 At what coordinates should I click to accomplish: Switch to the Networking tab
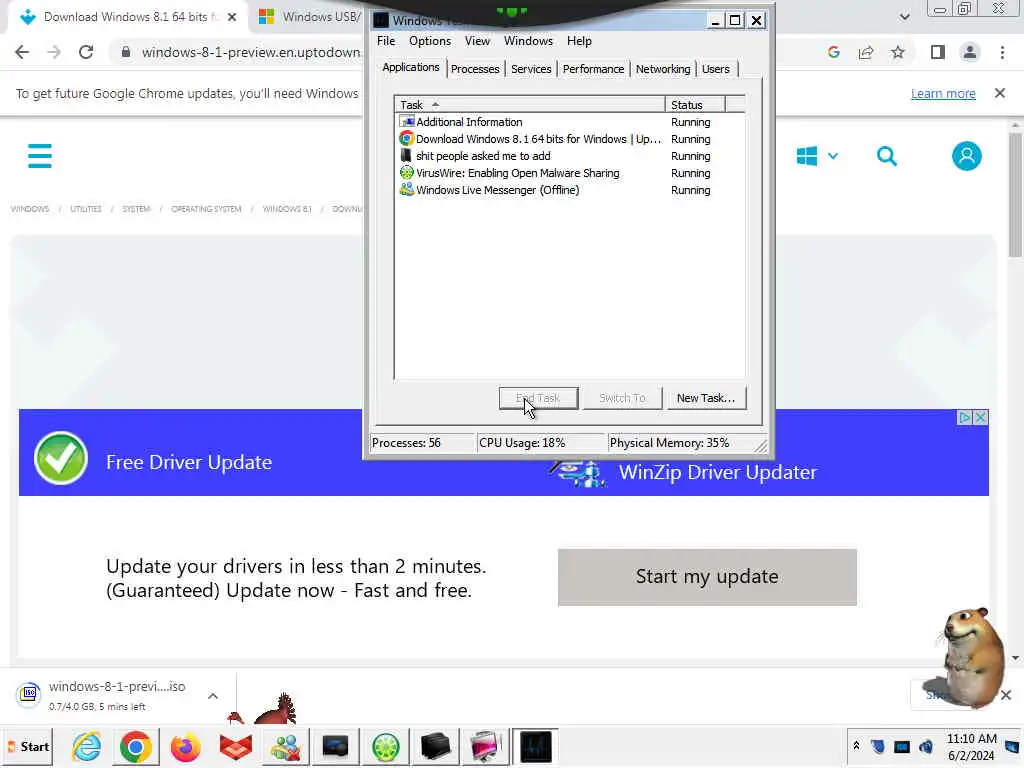point(663,69)
